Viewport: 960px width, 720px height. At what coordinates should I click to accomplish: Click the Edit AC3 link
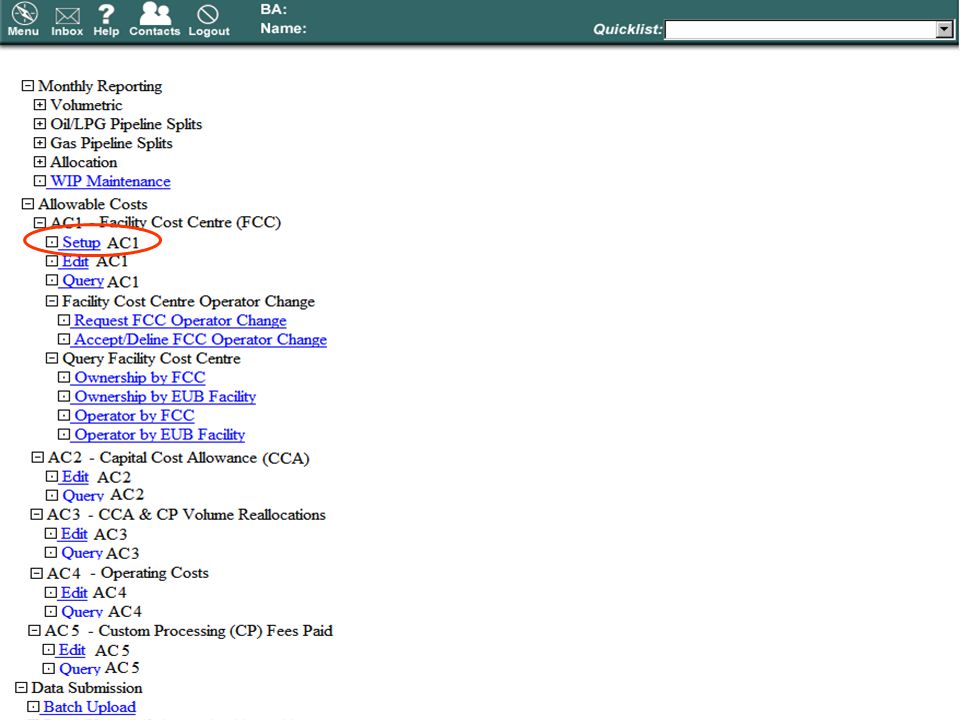pos(74,534)
